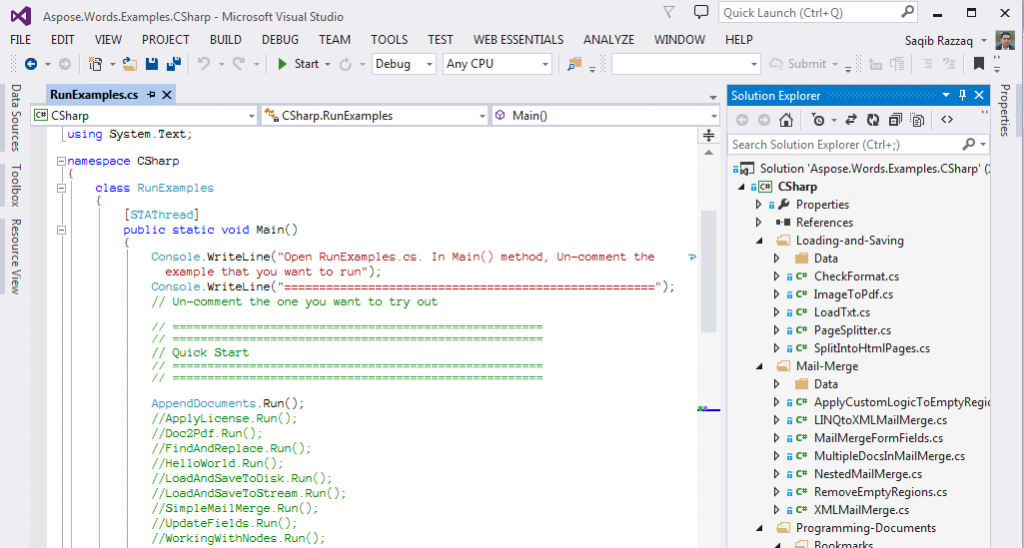The height and width of the screenshot is (548, 1024).
Task: Click the Undo arrow icon
Action: tap(204, 64)
